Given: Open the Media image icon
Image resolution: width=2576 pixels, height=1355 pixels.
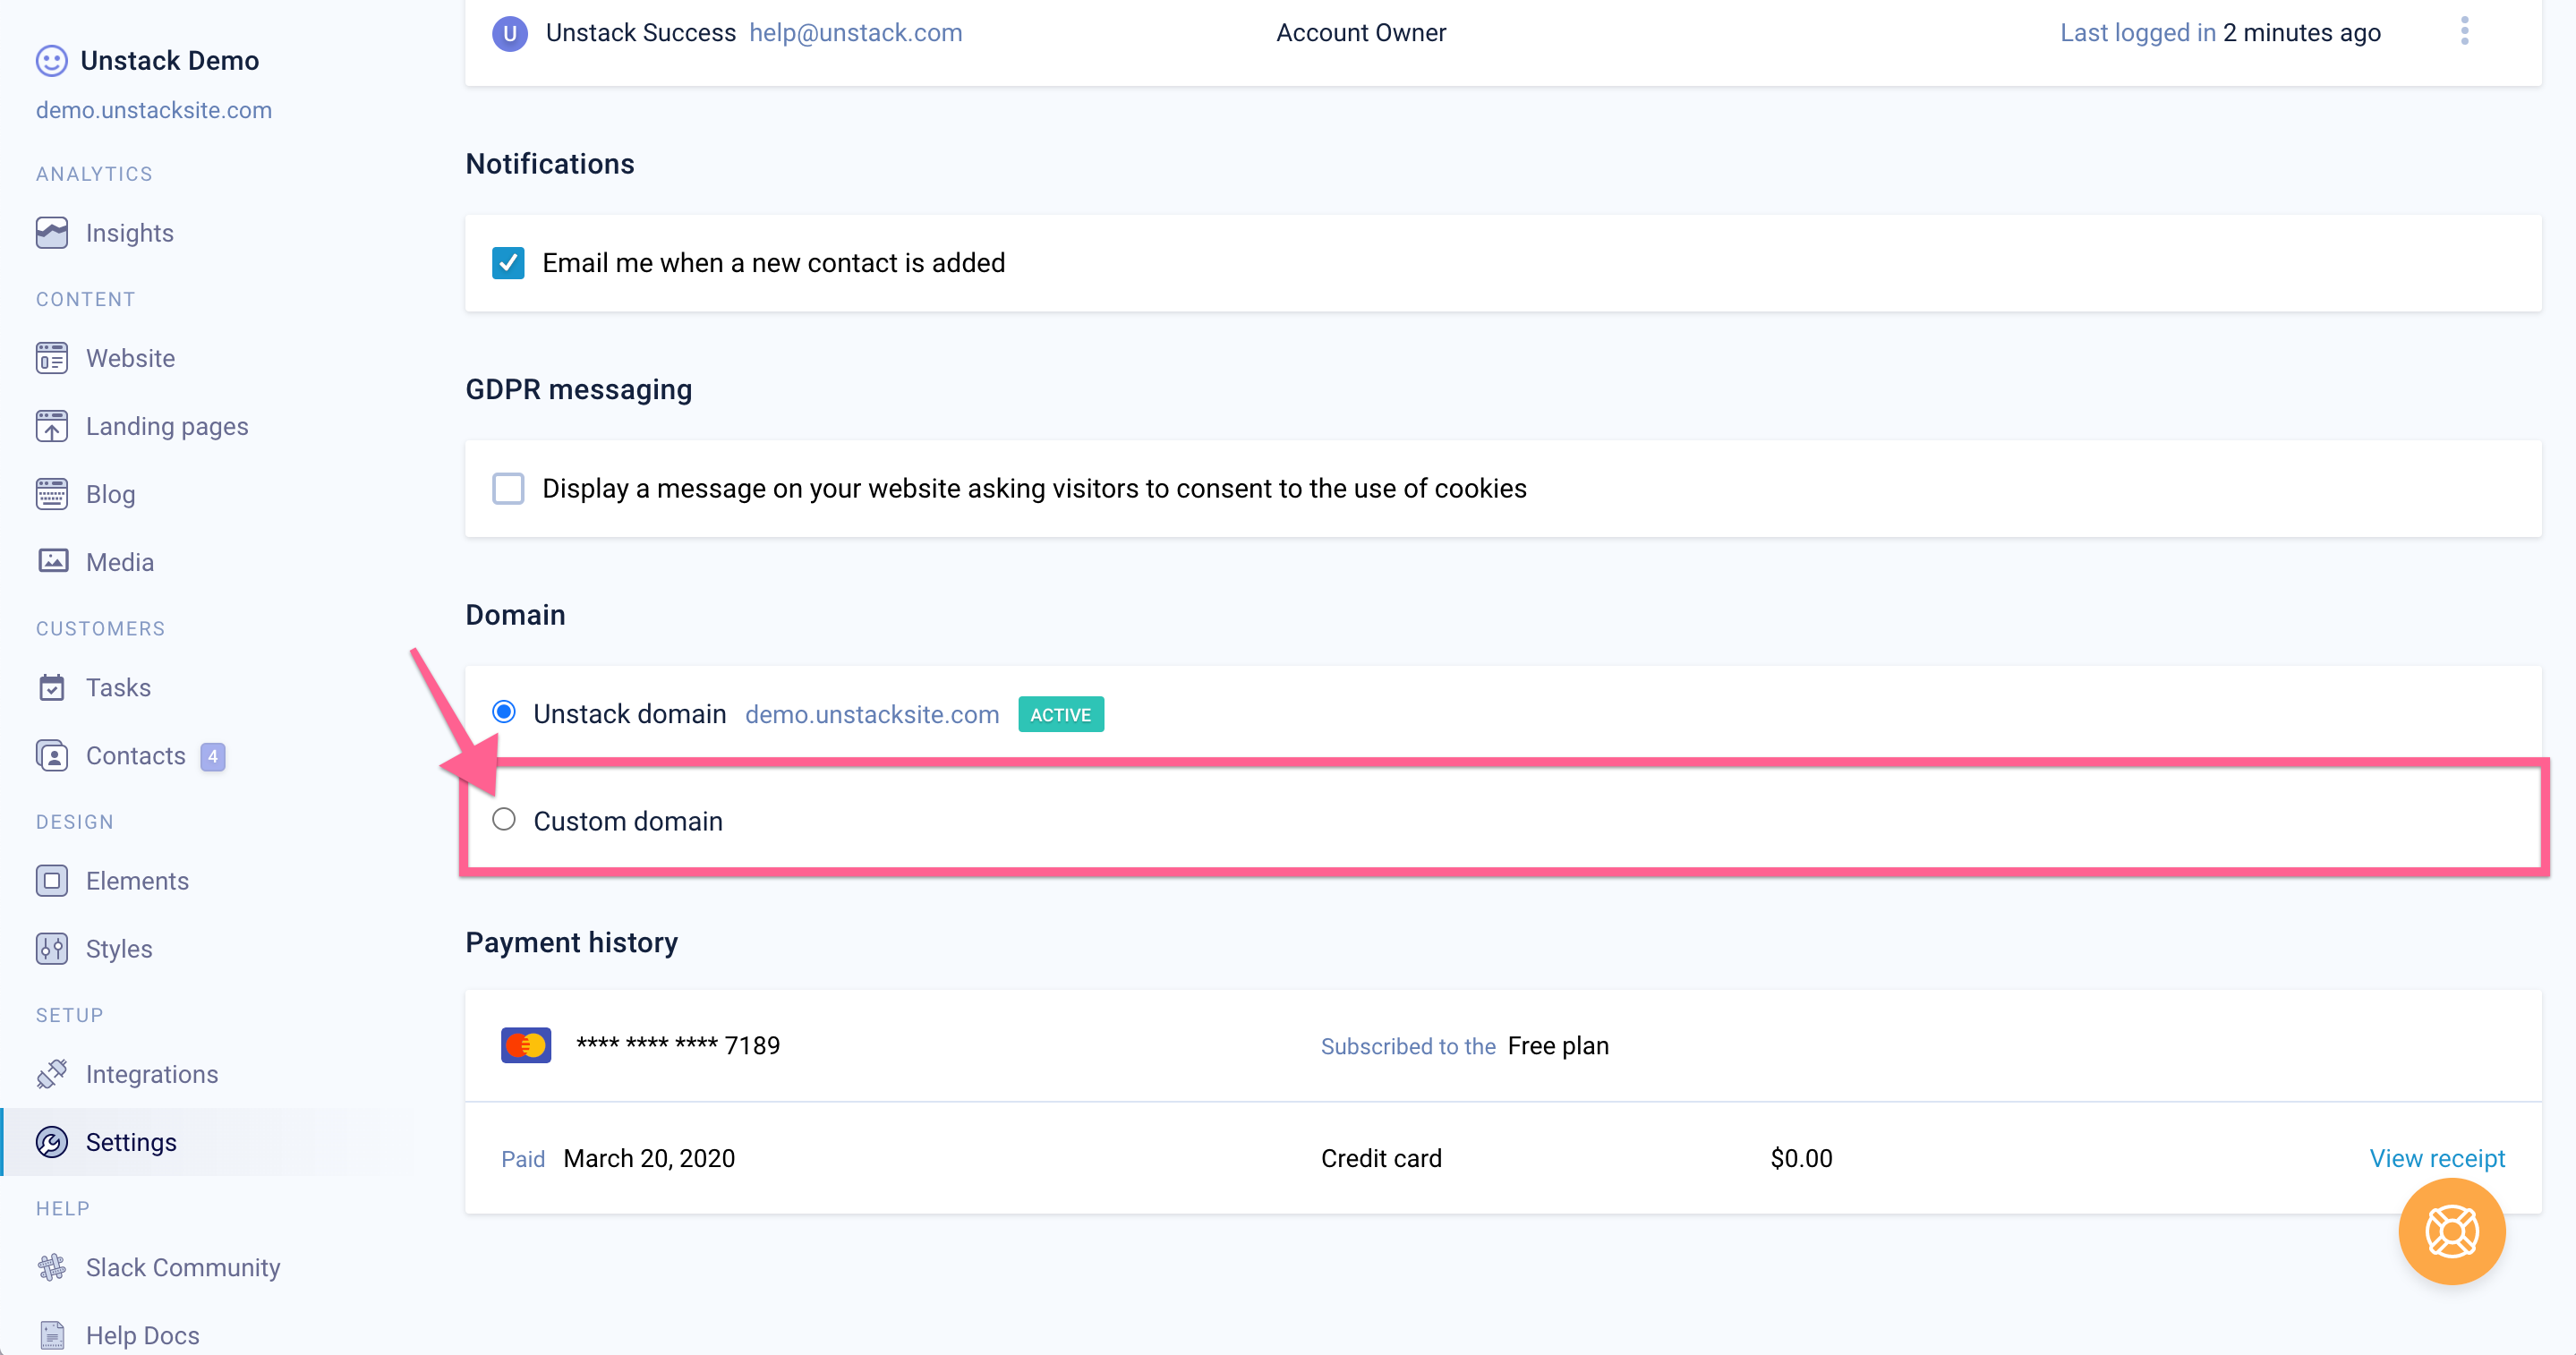Looking at the screenshot, I should click(x=52, y=561).
